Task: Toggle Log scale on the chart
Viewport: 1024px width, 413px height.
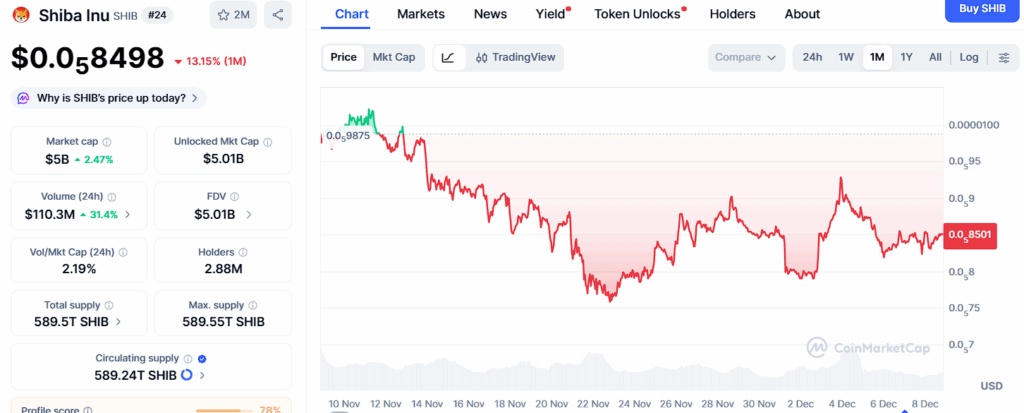Action: 969,57
